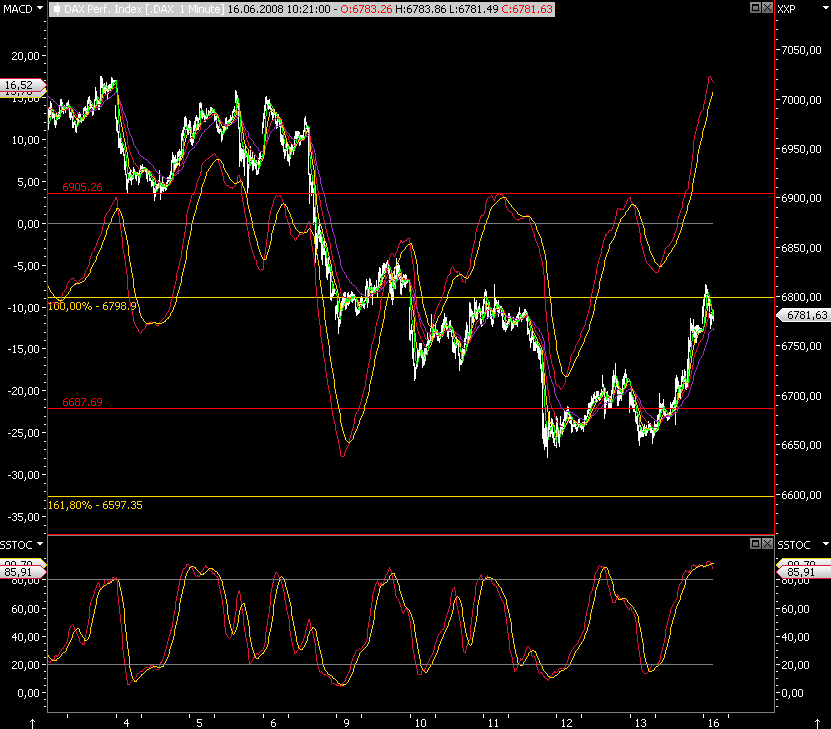Click date label 4 on time axis
831x729 pixels.
click(x=126, y=723)
